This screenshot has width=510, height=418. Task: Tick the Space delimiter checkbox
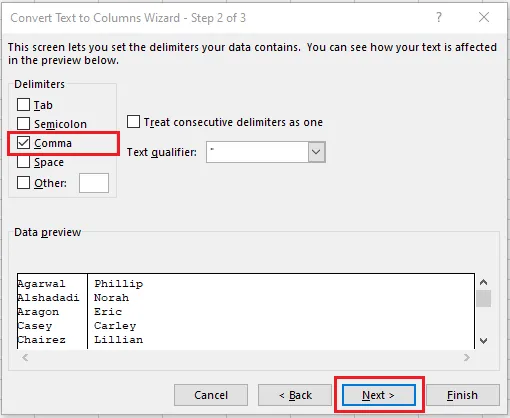tap(23, 162)
